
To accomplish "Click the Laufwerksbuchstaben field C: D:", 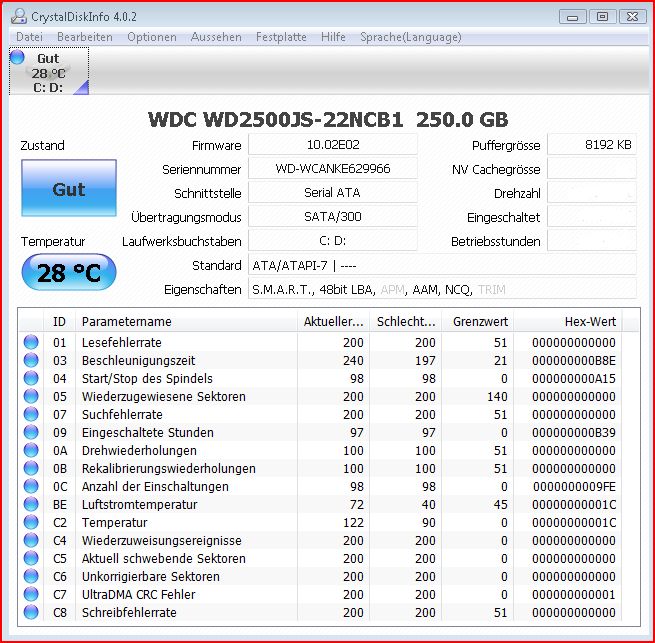I will (333, 241).
